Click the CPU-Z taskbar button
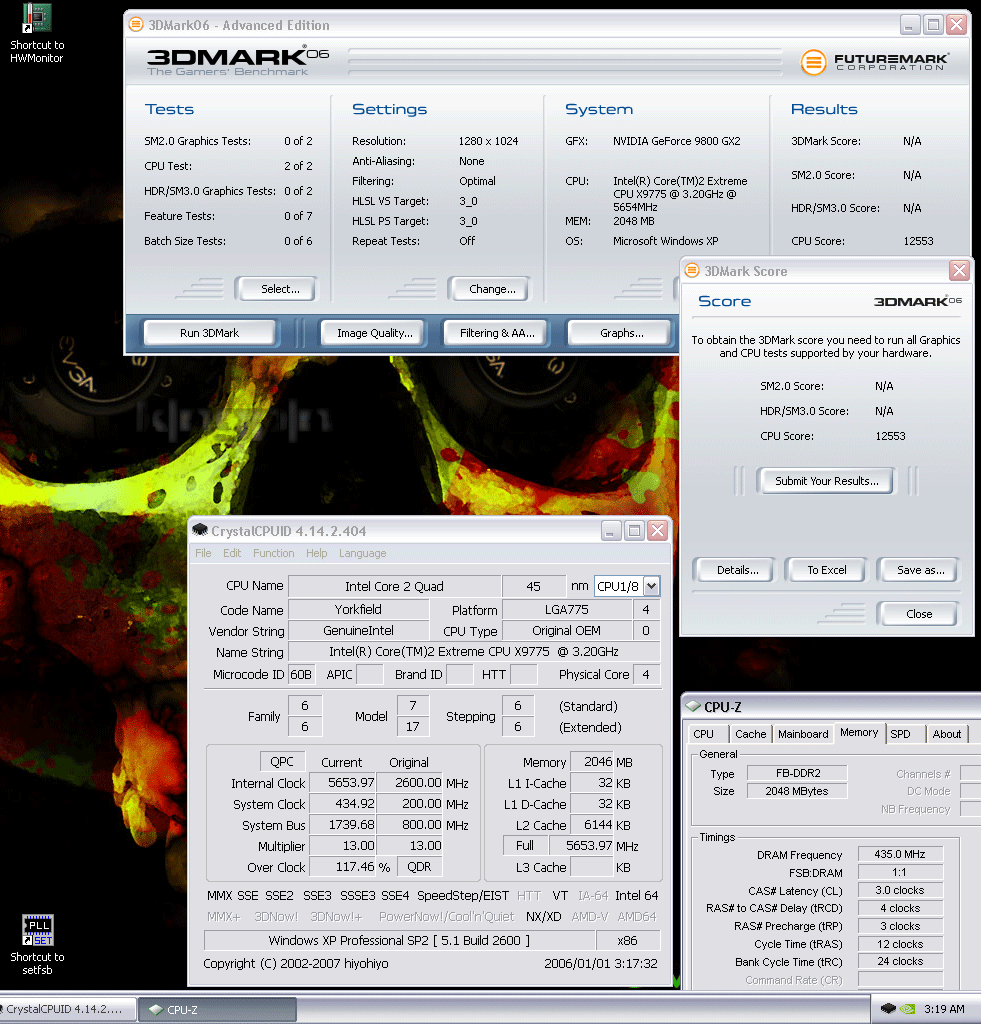Image resolution: width=981 pixels, height=1024 pixels. click(x=217, y=1010)
